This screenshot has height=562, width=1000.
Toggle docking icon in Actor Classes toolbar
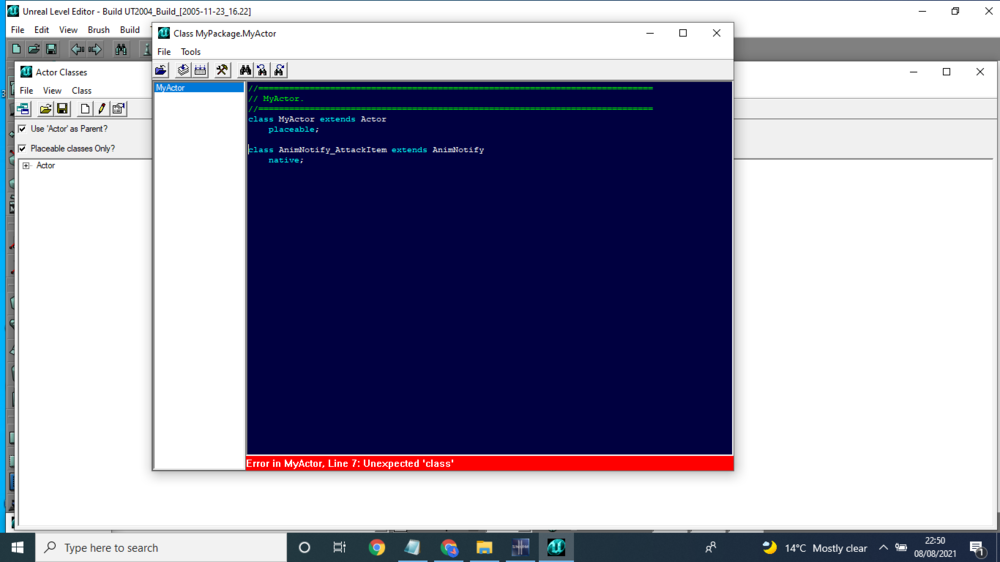click(24, 109)
